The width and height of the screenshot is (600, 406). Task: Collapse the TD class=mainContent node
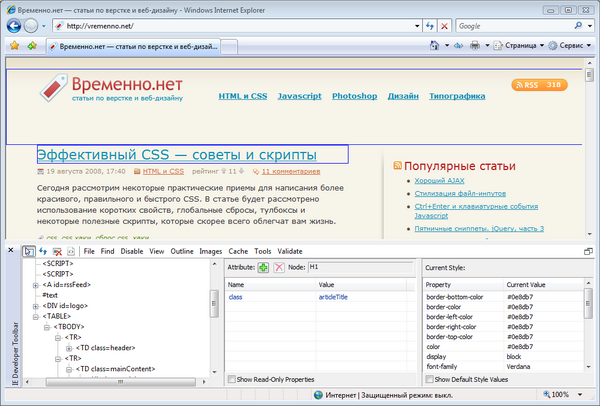pos(69,369)
